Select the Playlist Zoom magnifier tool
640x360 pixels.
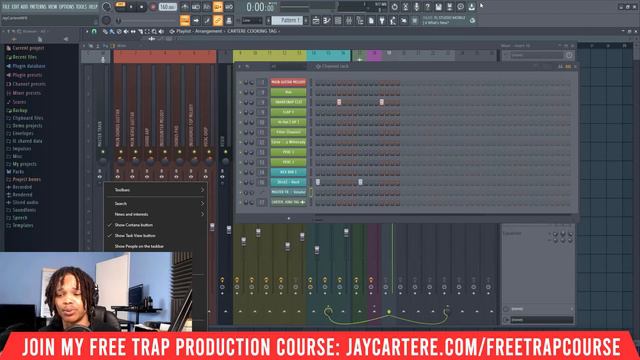(x=154, y=31)
